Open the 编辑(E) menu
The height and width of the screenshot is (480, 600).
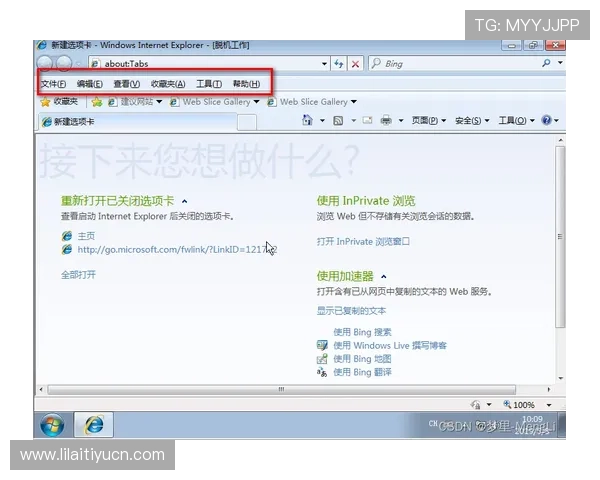(90, 84)
